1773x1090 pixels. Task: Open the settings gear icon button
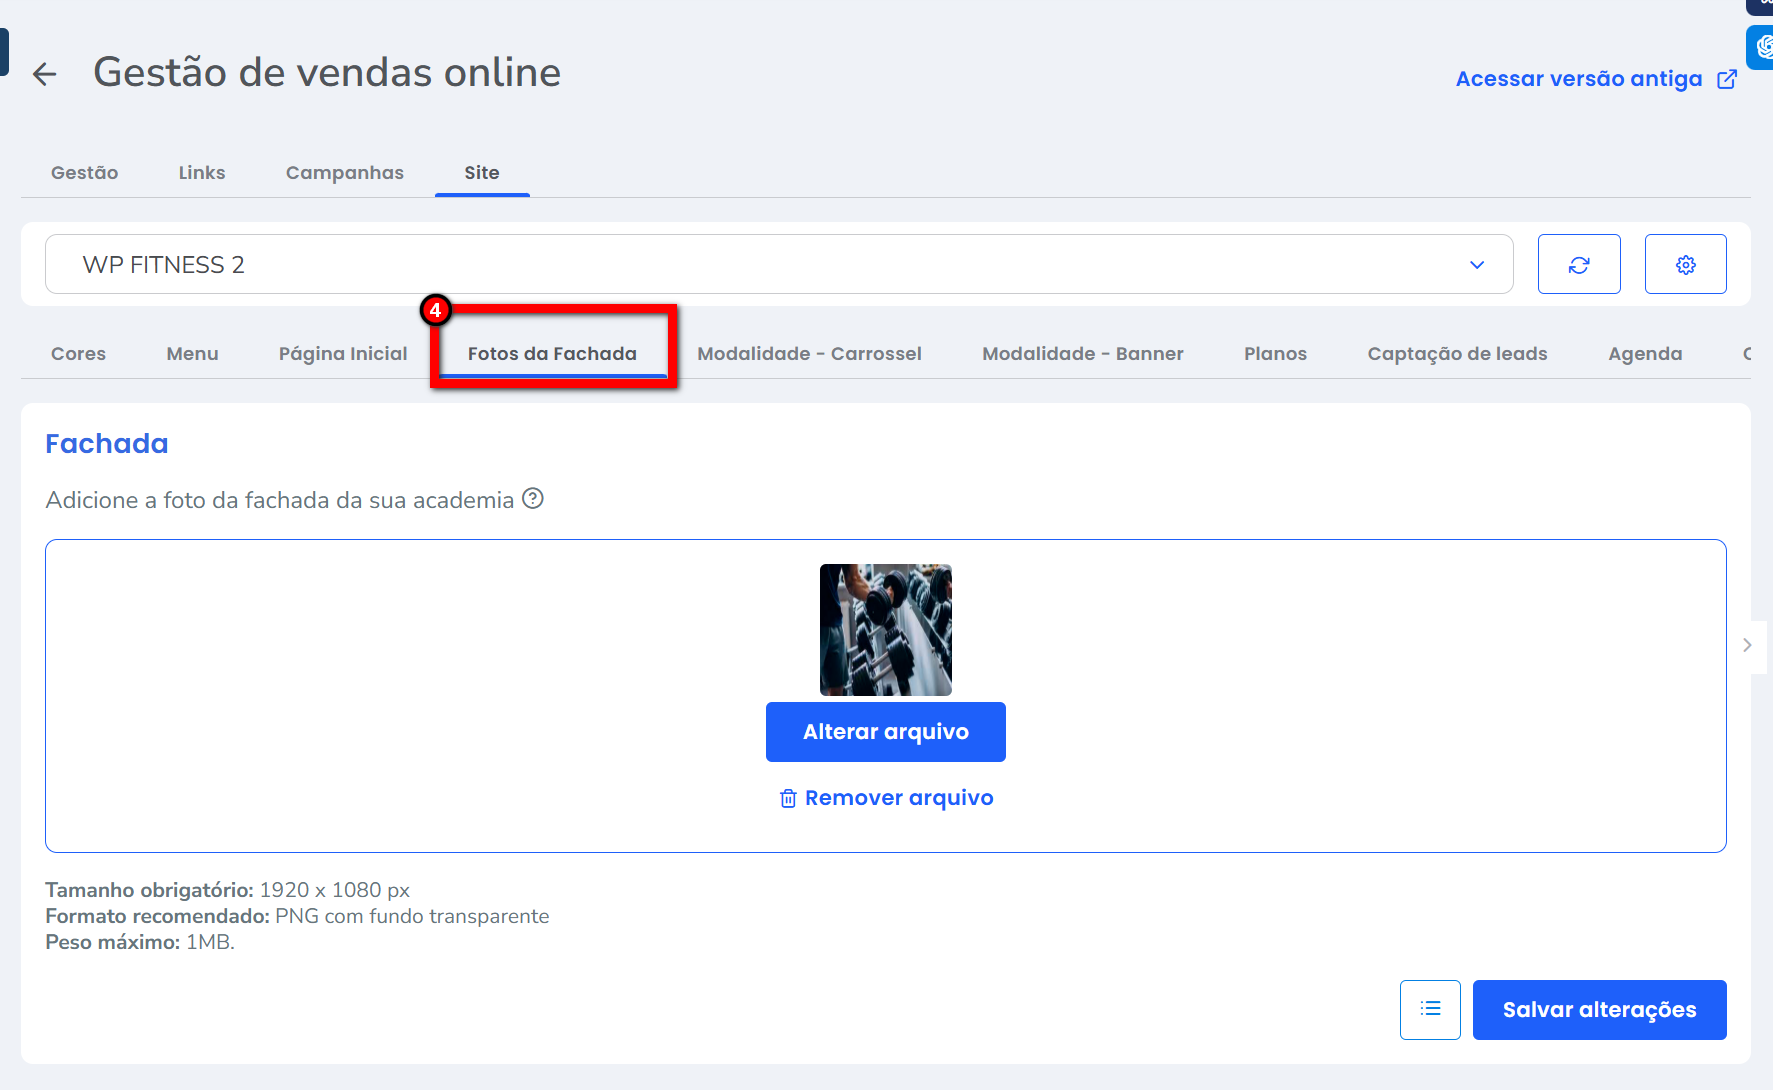1685,265
